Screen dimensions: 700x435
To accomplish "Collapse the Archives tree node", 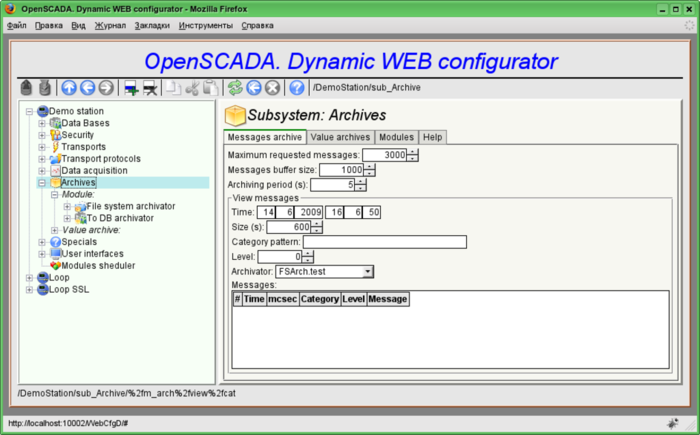I will [x=42, y=183].
